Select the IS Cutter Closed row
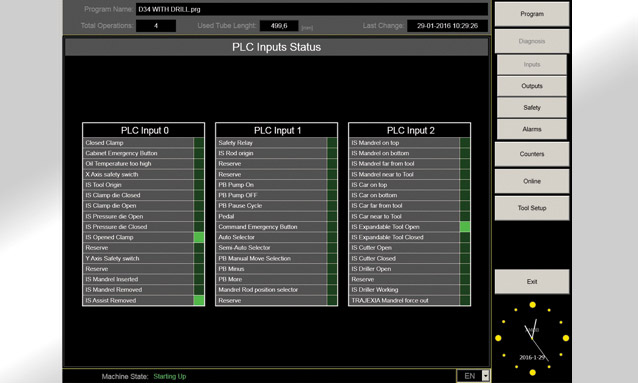Screen dimensions: 638x383 (409, 258)
